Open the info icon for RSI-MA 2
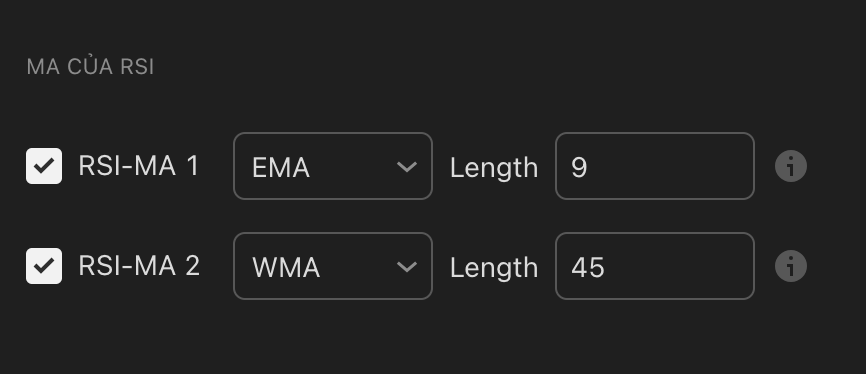The height and width of the screenshot is (374, 866). pyautogui.click(x=791, y=266)
